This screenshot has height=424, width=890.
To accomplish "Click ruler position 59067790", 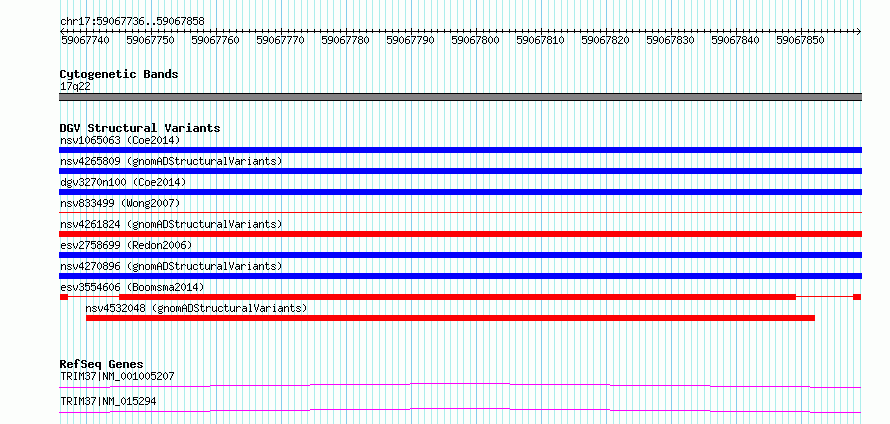I will (410, 40).
